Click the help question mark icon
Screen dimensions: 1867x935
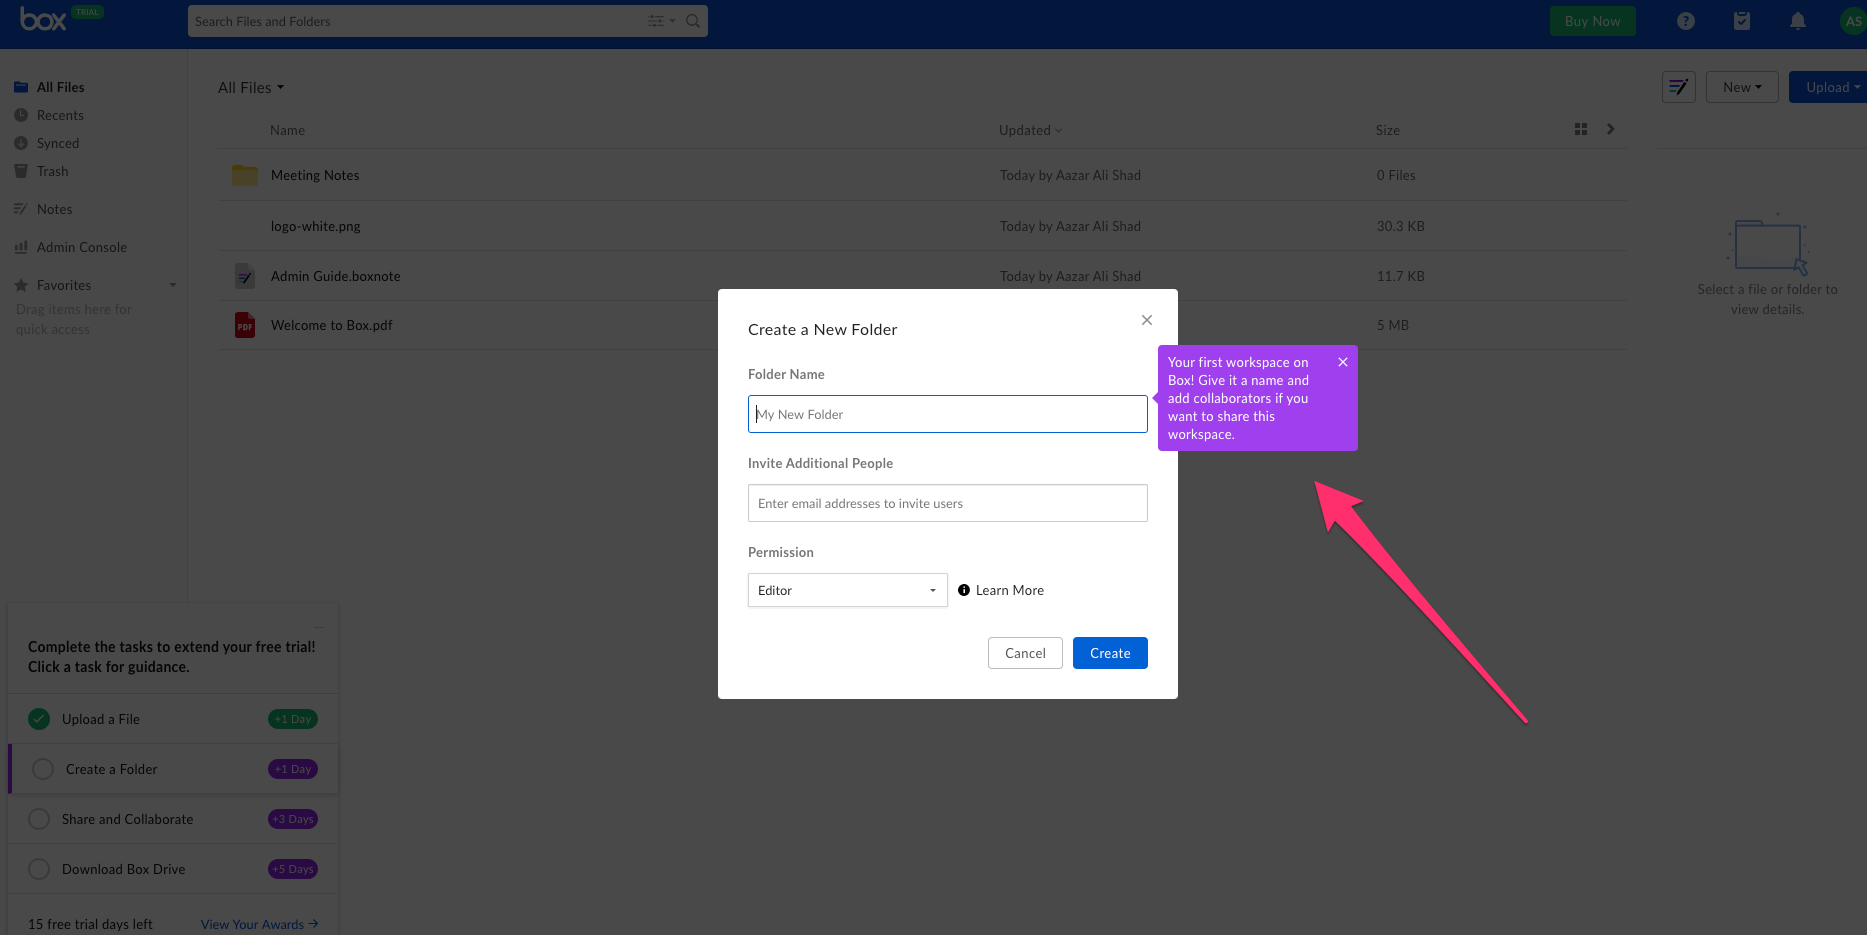click(x=1685, y=21)
